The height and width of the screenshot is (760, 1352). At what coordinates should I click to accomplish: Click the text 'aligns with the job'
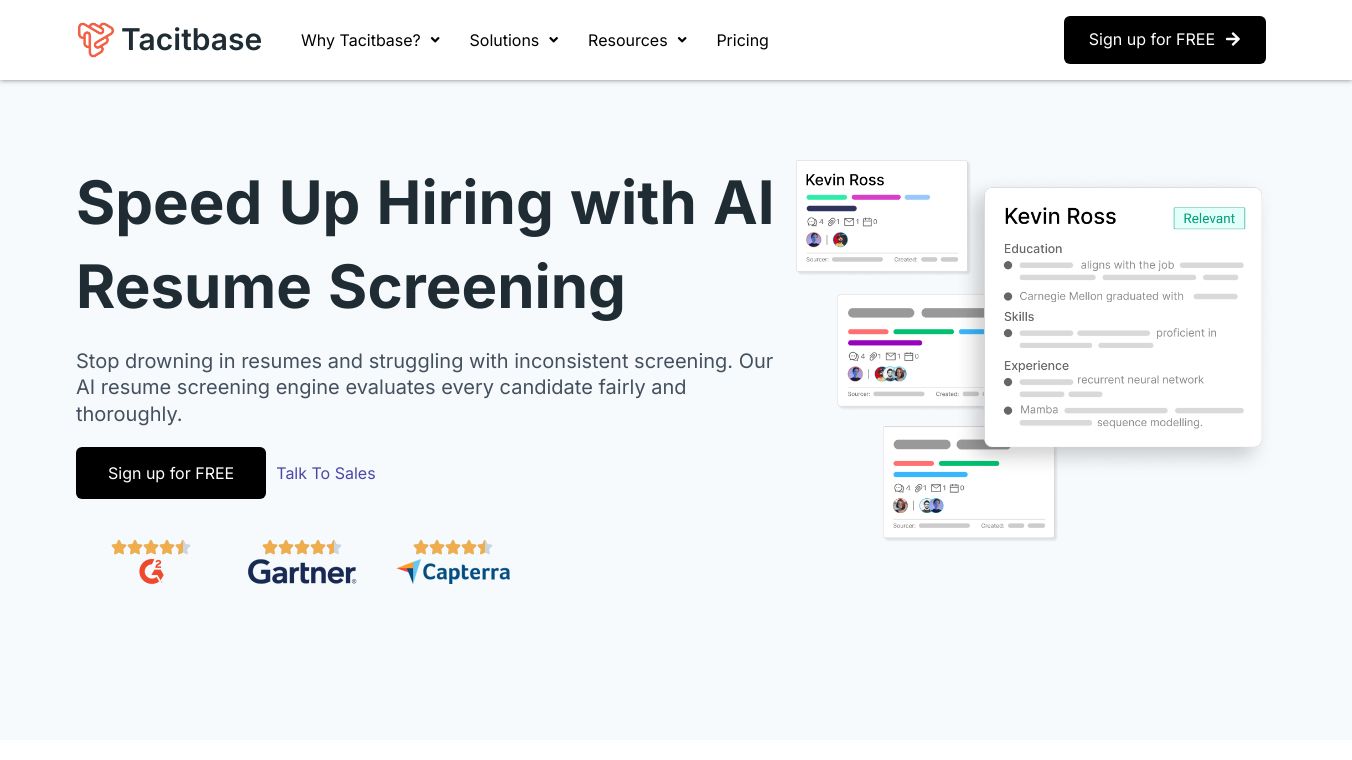click(1127, 265)
